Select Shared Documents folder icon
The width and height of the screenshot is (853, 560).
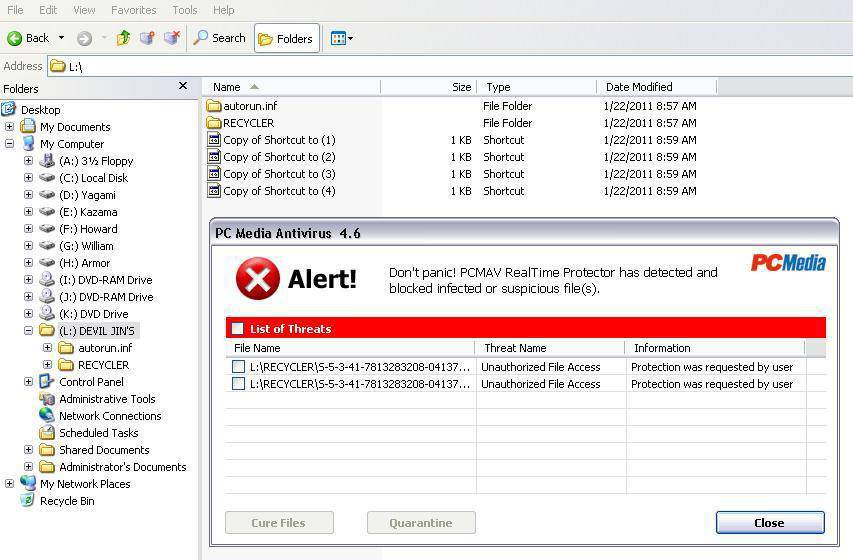pos(47,450)
